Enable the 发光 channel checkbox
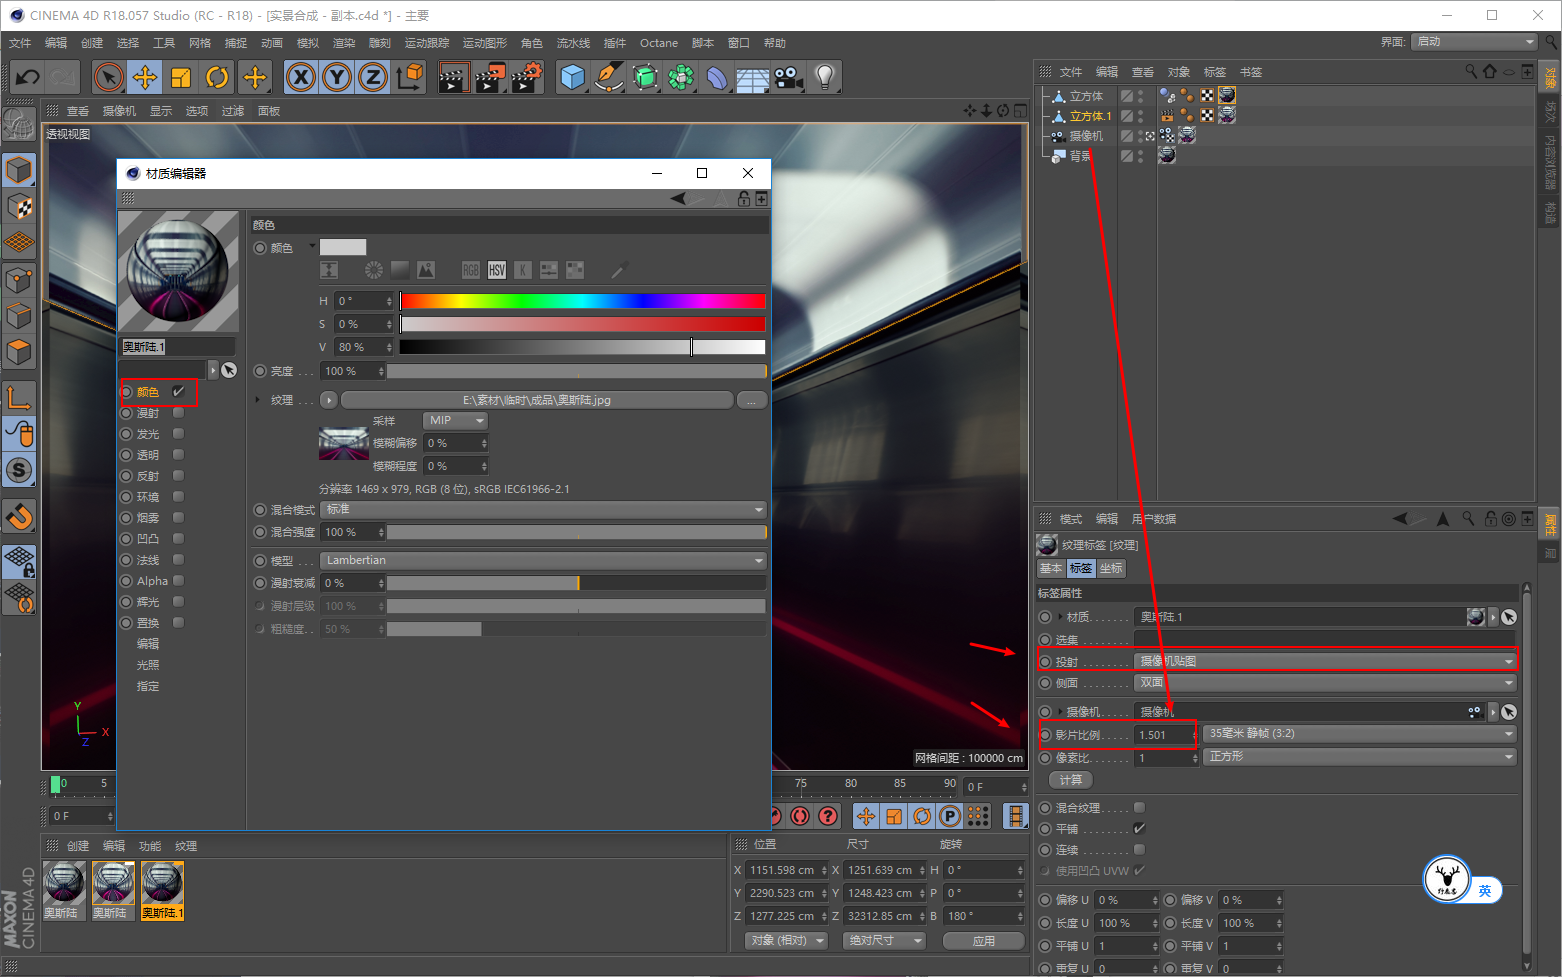Viewport: 1562px width, 977px height. (x=178, y=434)
